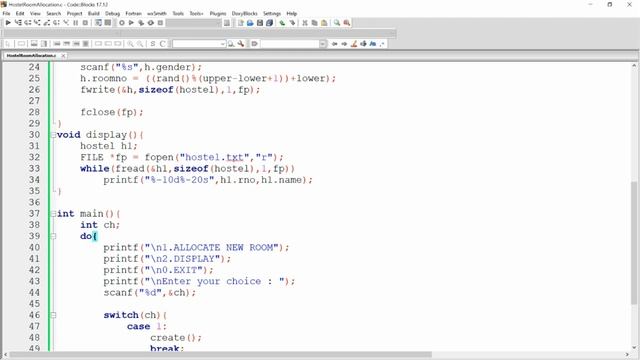Open Find with the magnifier icon

(x=337, y=23)
